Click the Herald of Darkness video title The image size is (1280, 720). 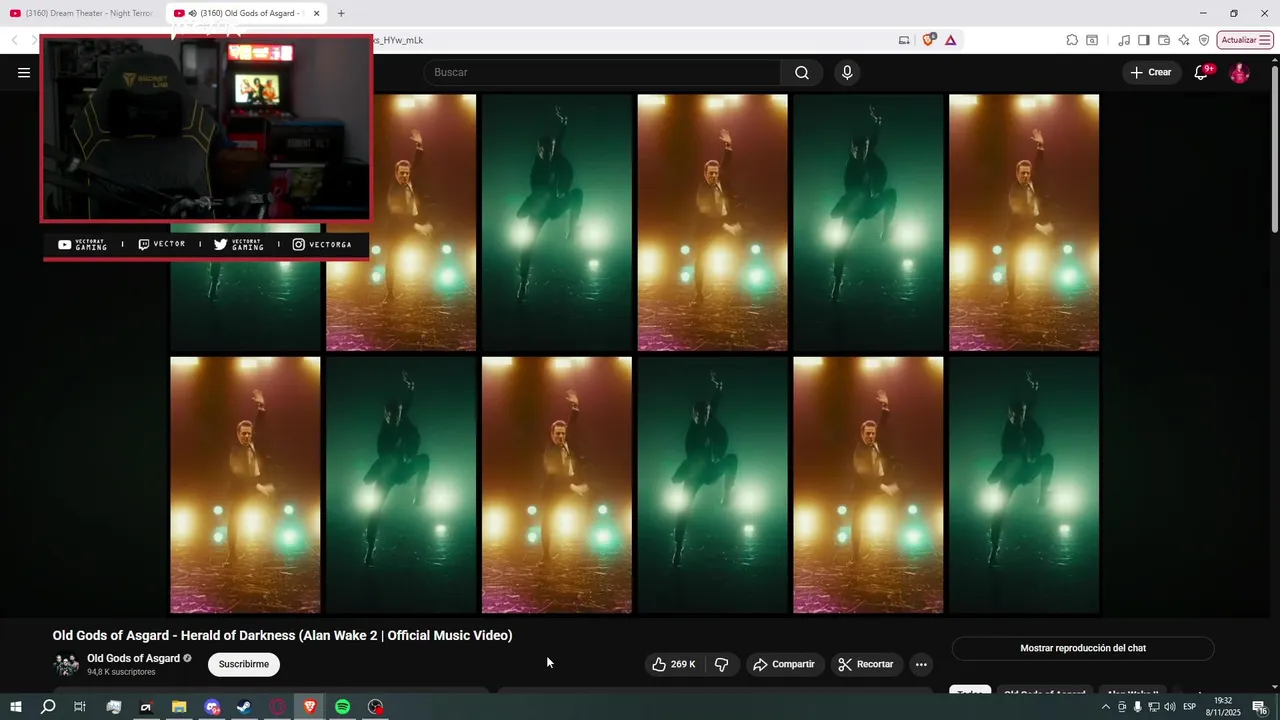click(282, 635)
